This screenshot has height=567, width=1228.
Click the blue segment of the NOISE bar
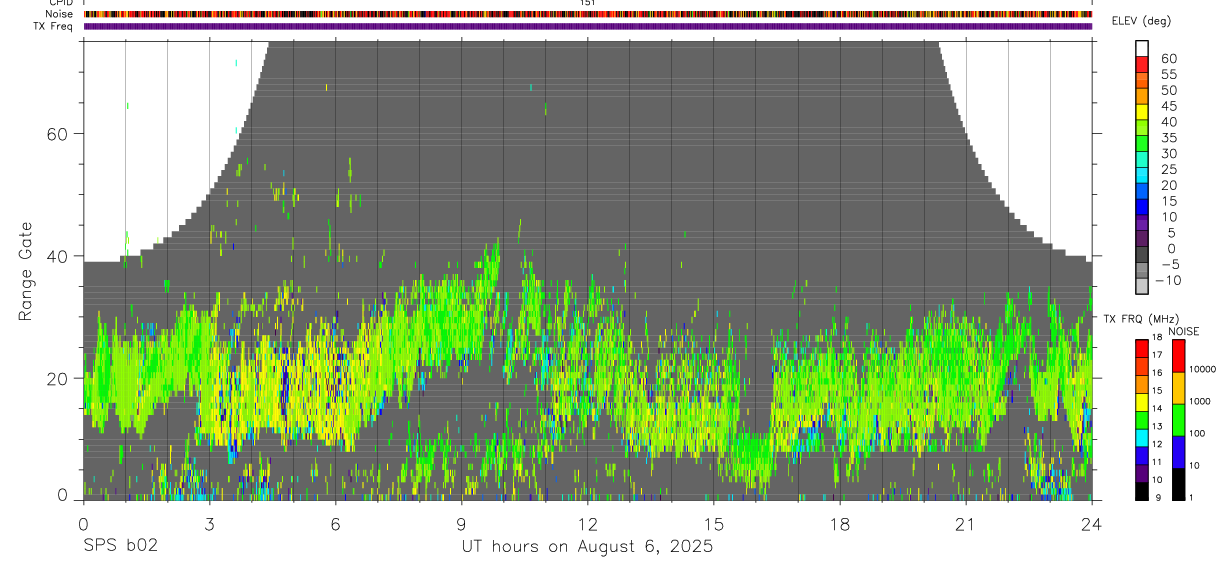pyautogui.click(x=1177, y=452)
